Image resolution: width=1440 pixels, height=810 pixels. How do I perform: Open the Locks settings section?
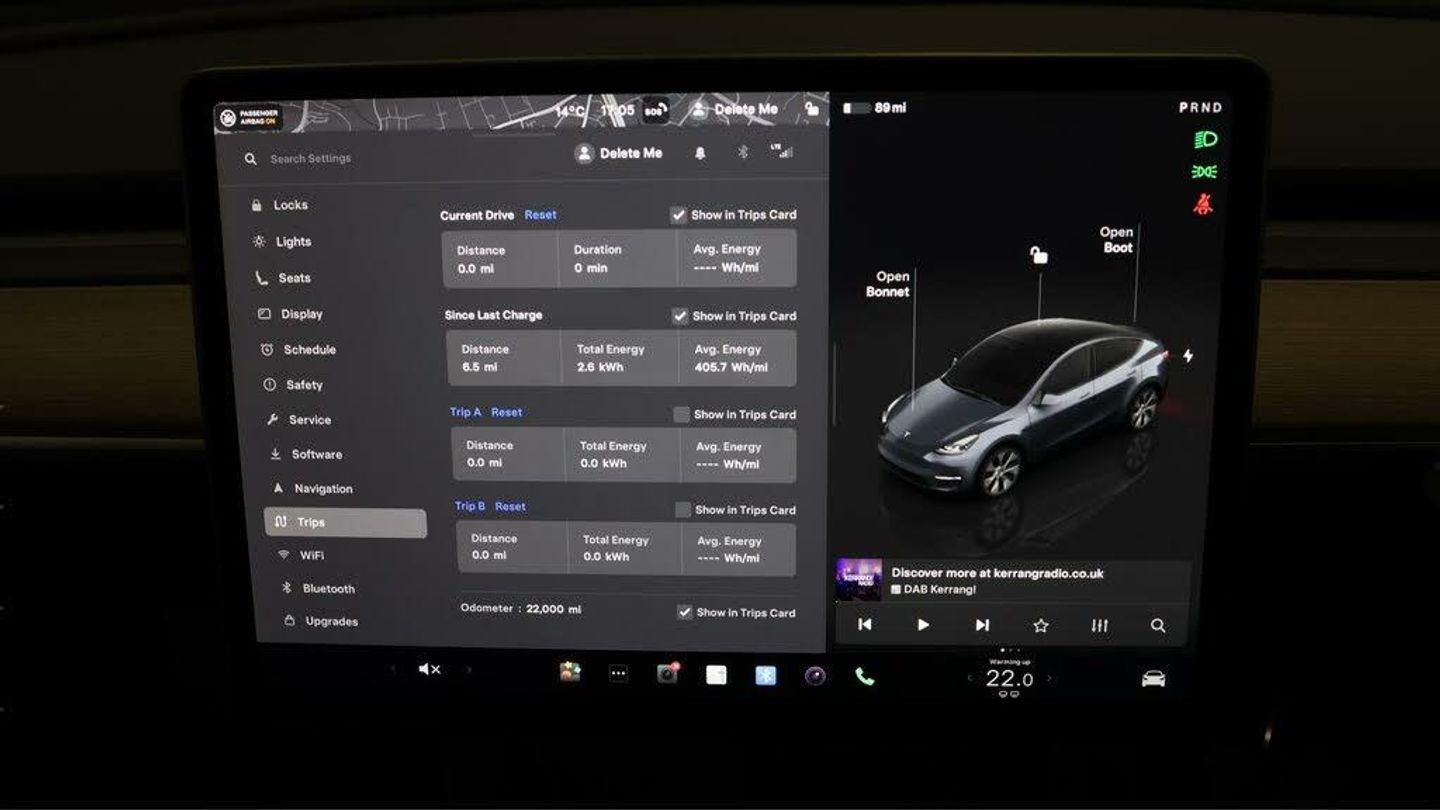point(280,205)
